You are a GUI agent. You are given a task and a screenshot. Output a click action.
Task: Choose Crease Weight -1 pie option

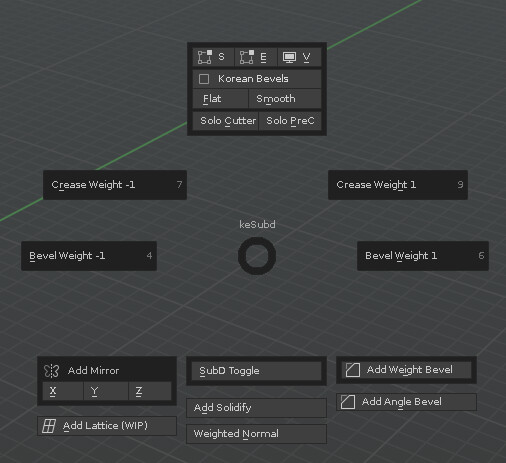115,185
